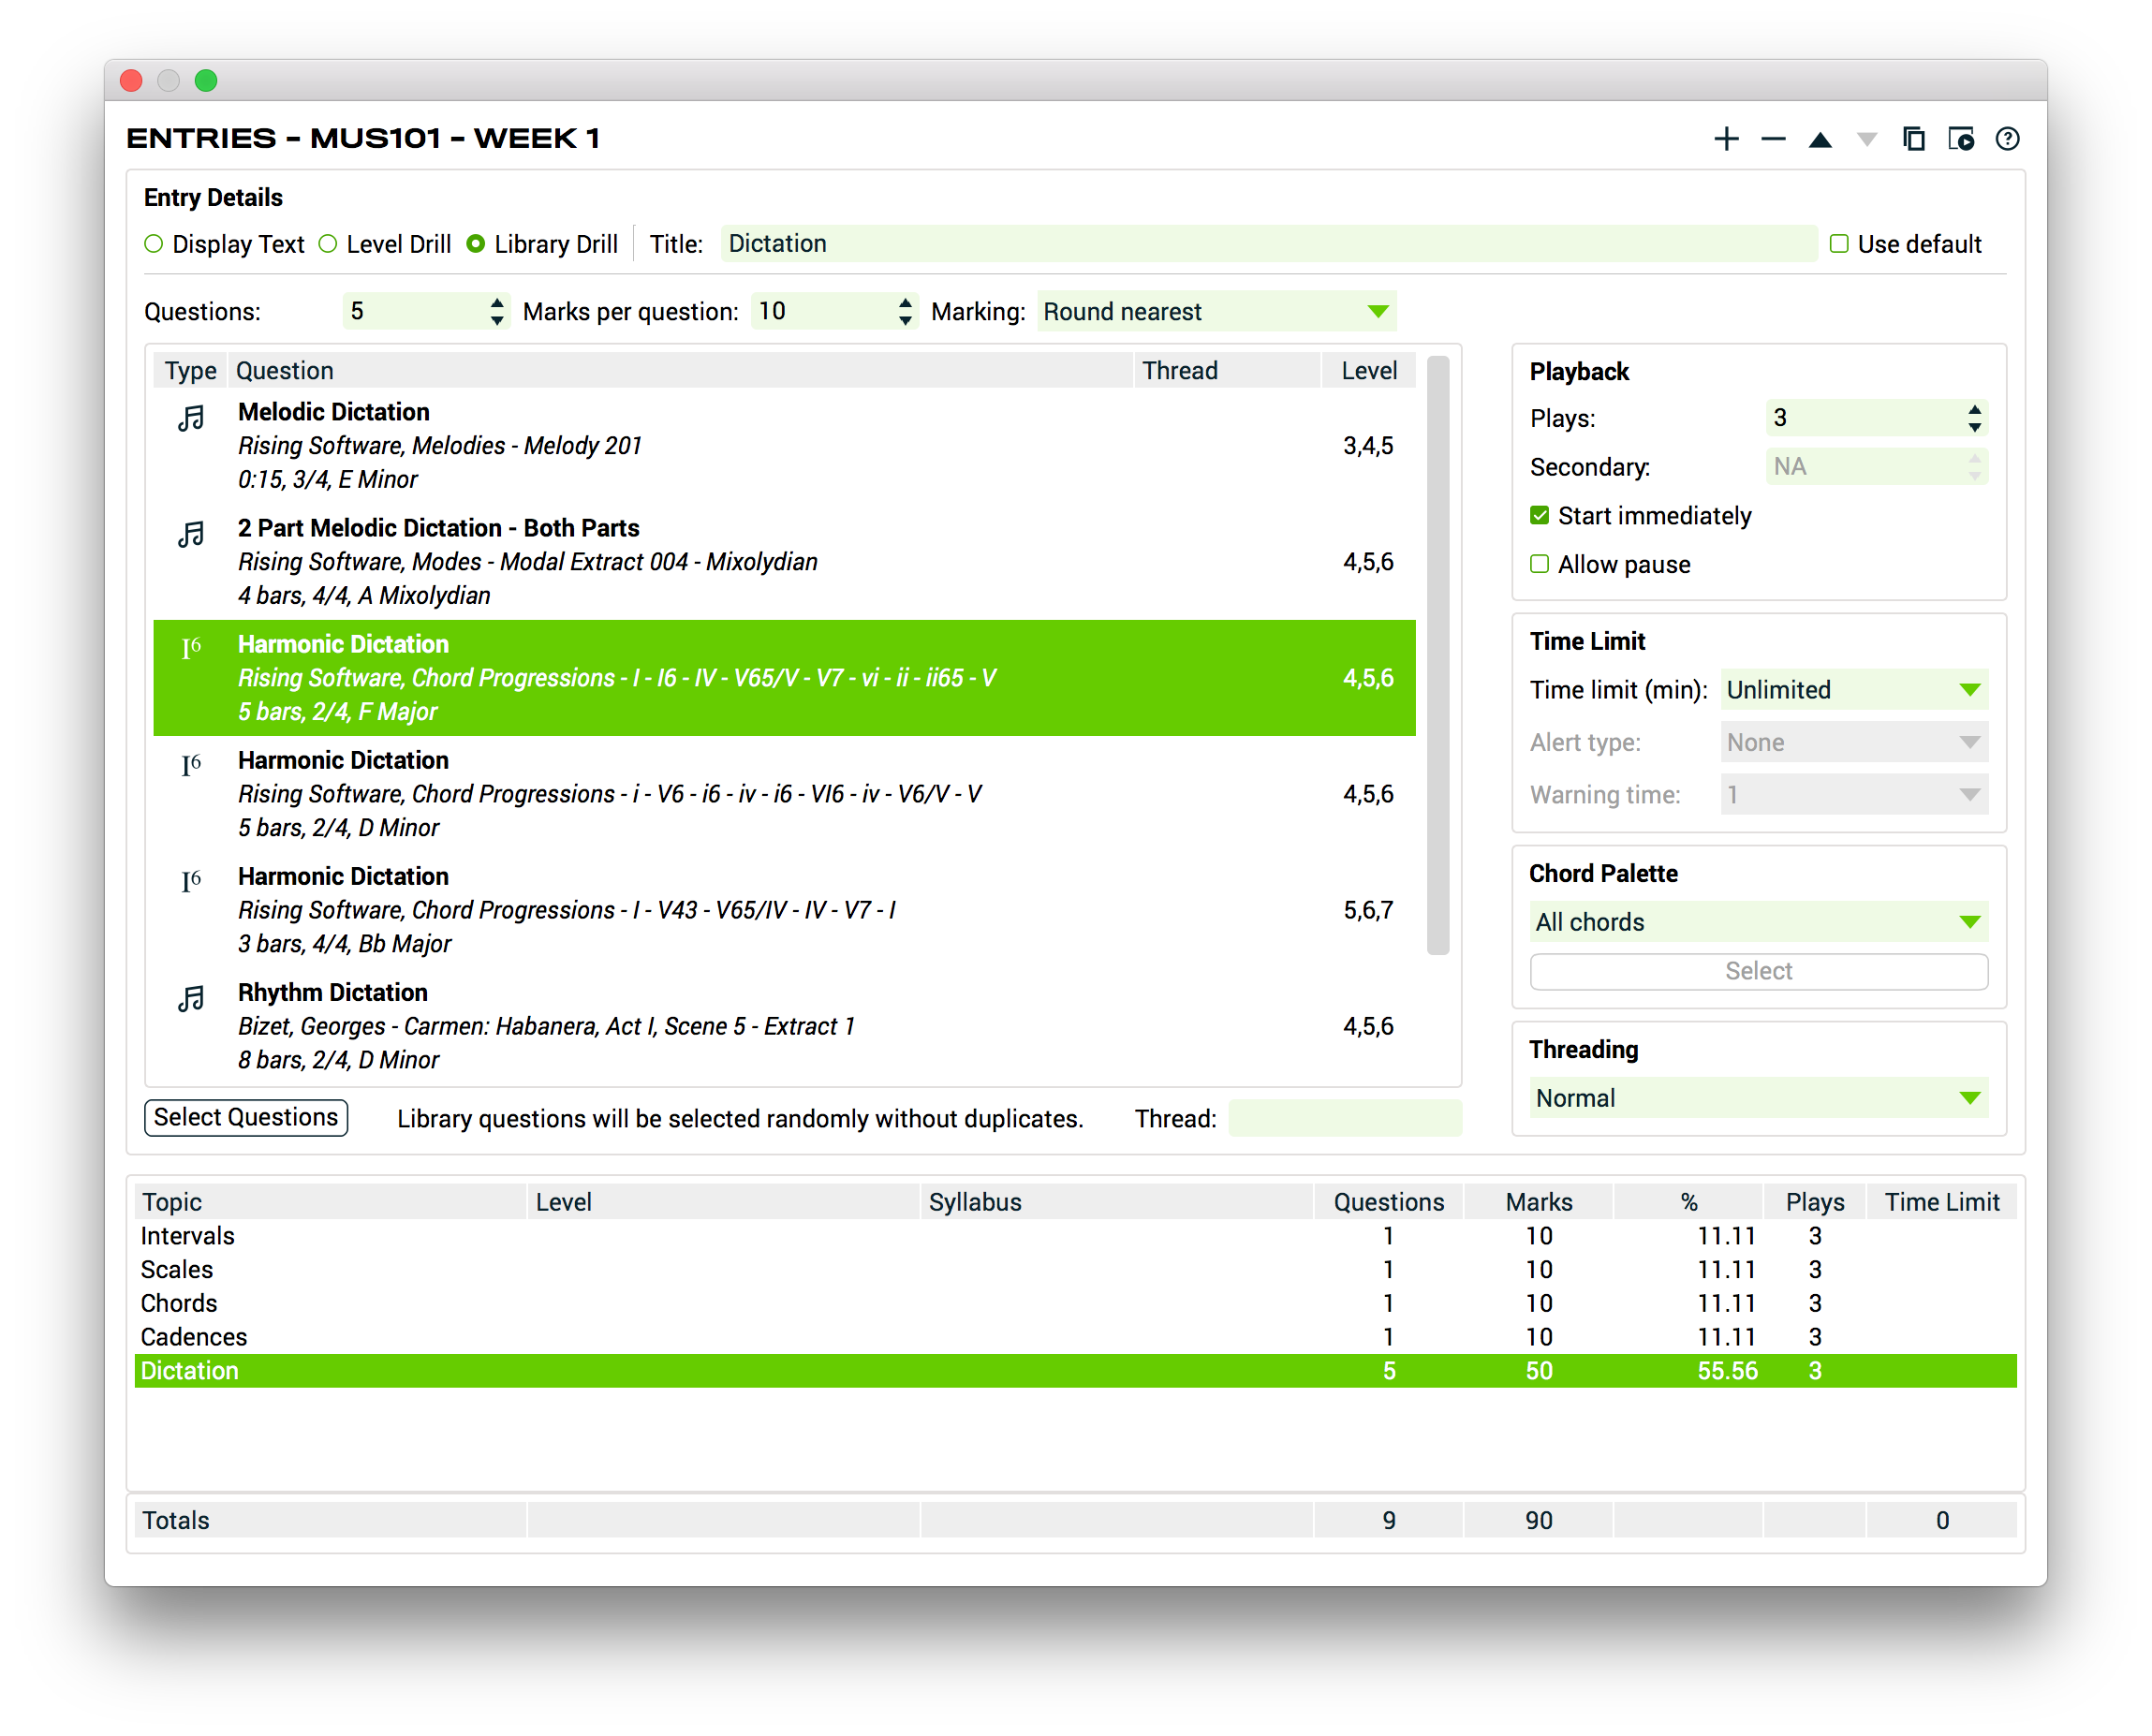Image resolution: width=2152 pixels, height=1736 pixels.
Task: Select the Level Drill radio button
Action: click(x=328, y=244)
